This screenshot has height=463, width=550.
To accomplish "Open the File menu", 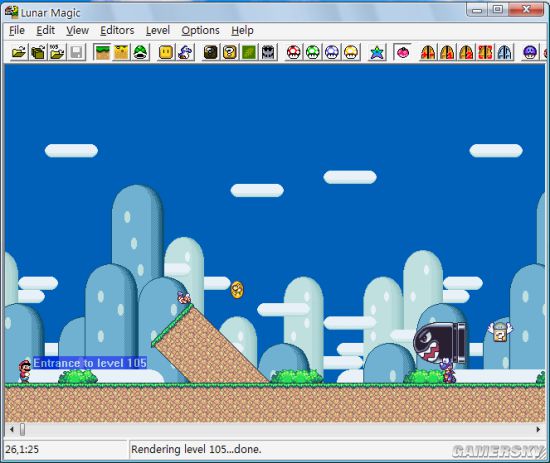I will [17, 31].
